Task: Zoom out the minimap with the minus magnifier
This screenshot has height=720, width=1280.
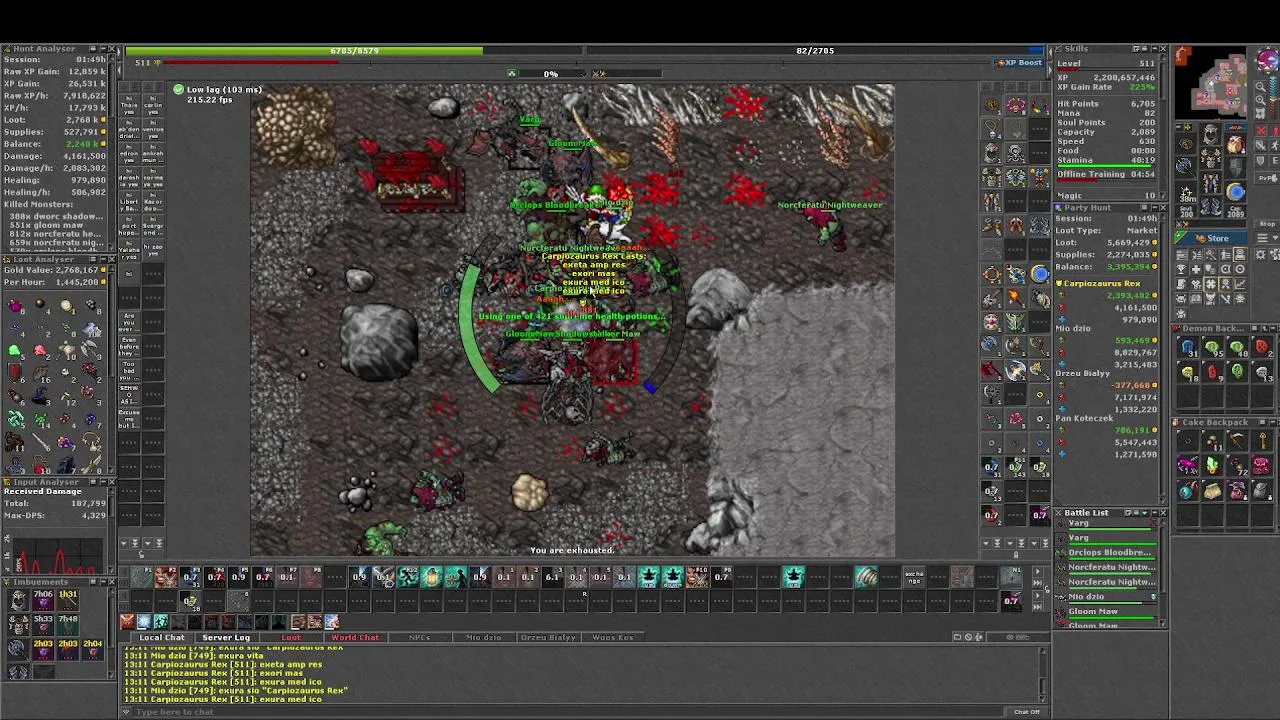Action: (1261, 87)
